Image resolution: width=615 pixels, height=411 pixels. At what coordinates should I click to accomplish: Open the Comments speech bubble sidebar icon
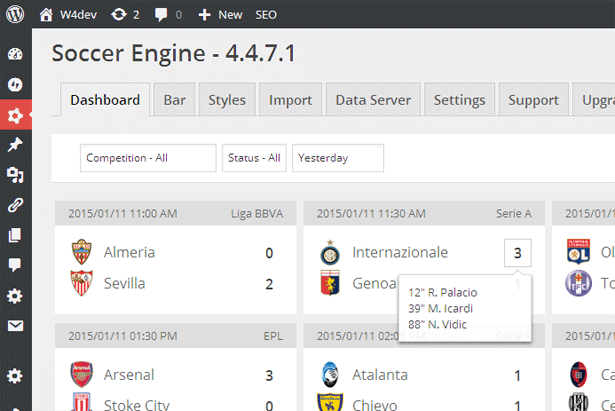coord(15,265)
